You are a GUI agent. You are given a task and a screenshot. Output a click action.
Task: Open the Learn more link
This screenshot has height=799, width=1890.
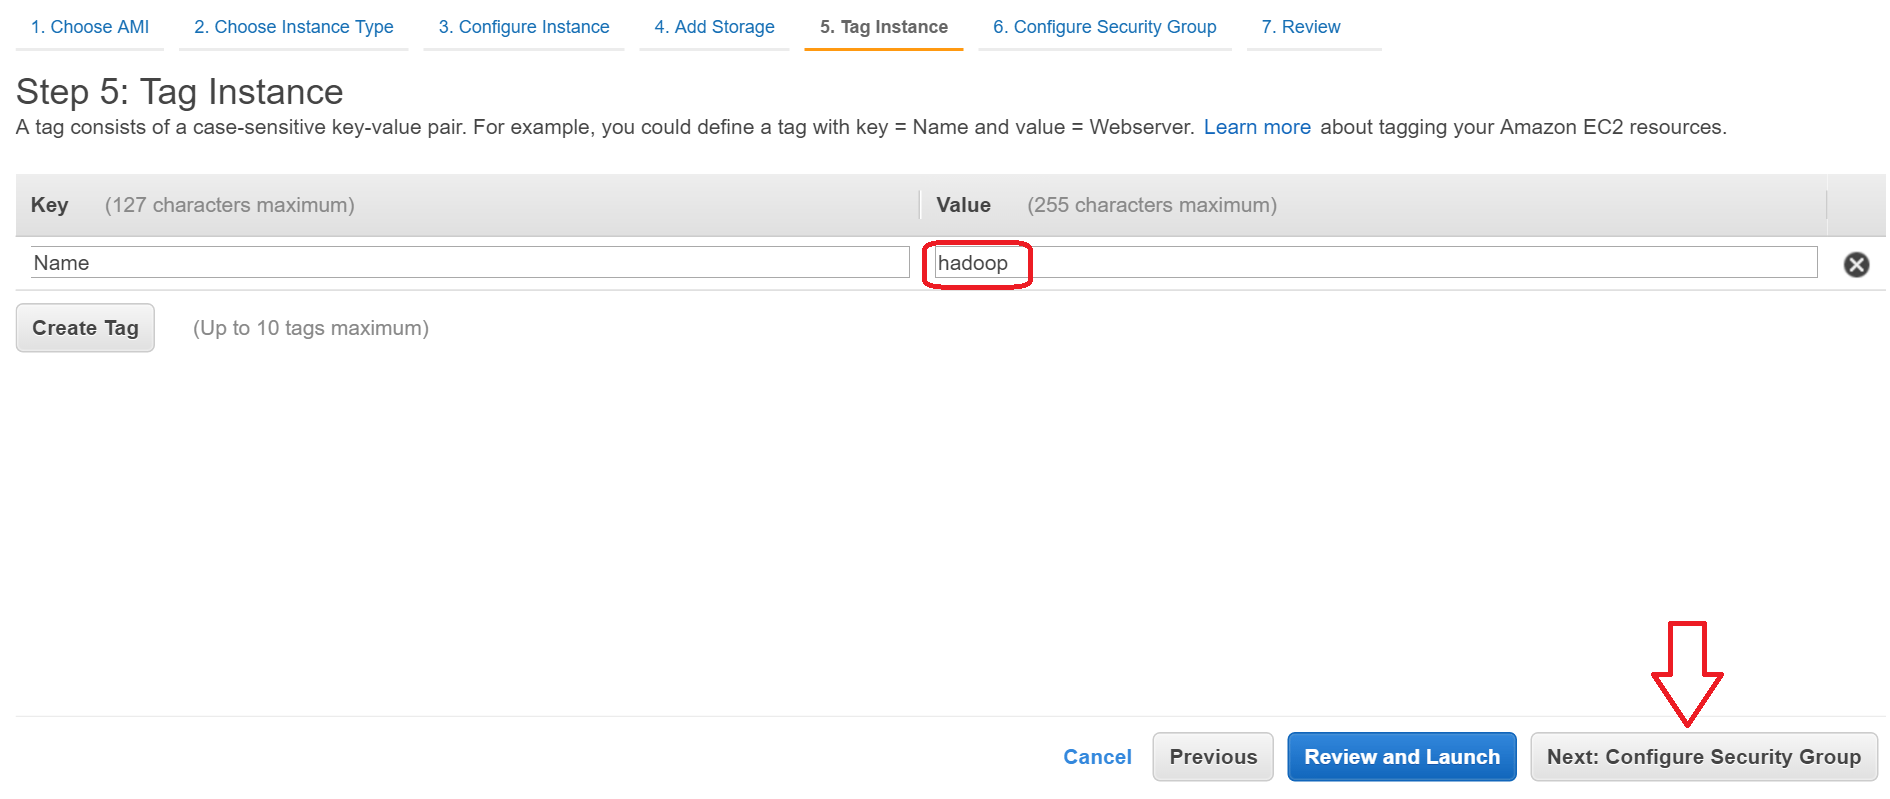click(1256, 127)
